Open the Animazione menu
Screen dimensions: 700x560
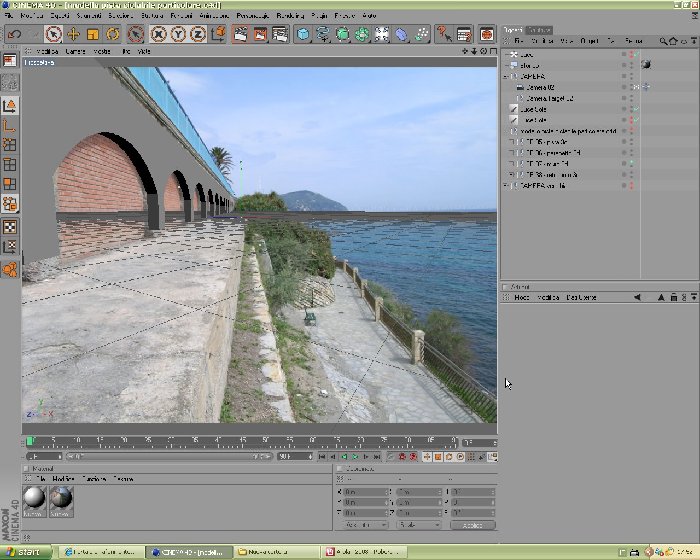click(214, 16)
